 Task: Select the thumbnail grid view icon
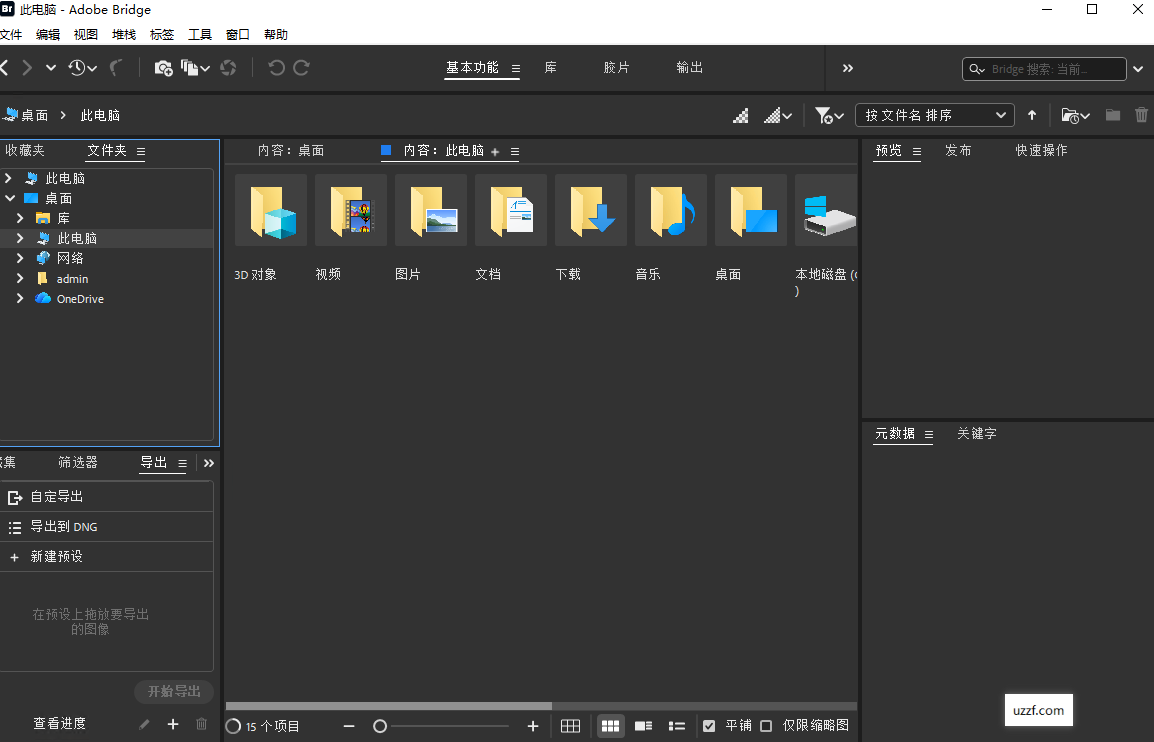(610, 726)
